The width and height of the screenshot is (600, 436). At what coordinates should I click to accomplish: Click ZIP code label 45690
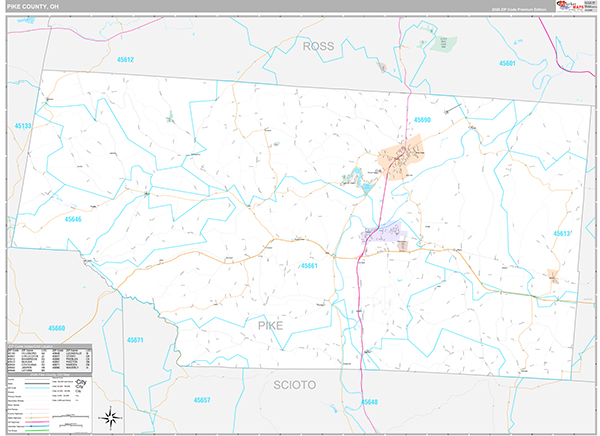422,120
